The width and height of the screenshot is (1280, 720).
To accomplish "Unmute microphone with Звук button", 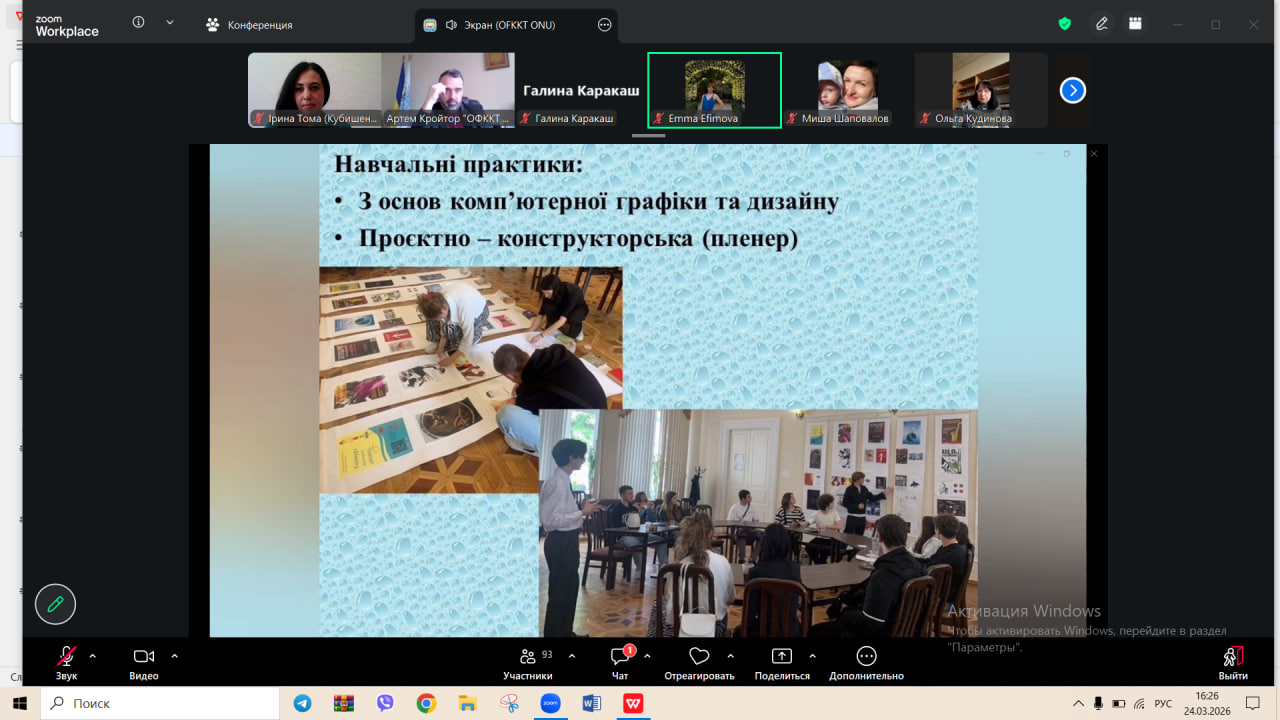I will 66,657.
